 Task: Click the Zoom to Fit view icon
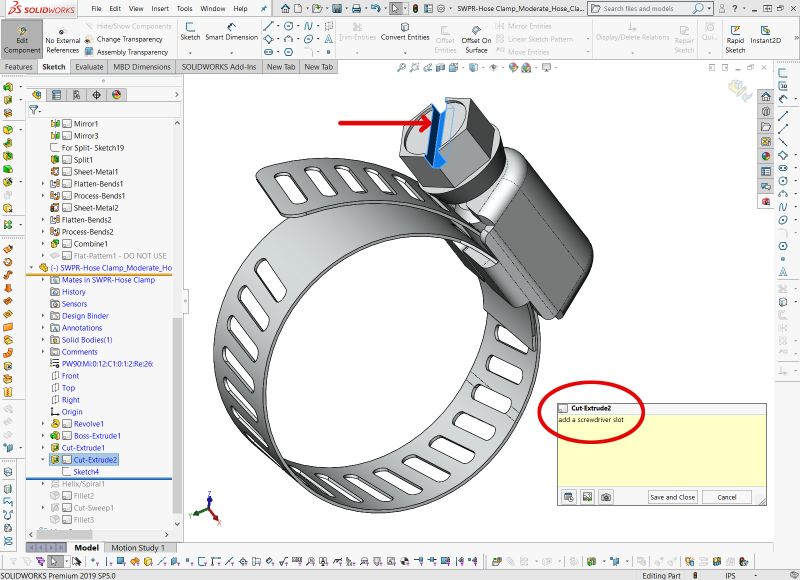pos(401,67)
